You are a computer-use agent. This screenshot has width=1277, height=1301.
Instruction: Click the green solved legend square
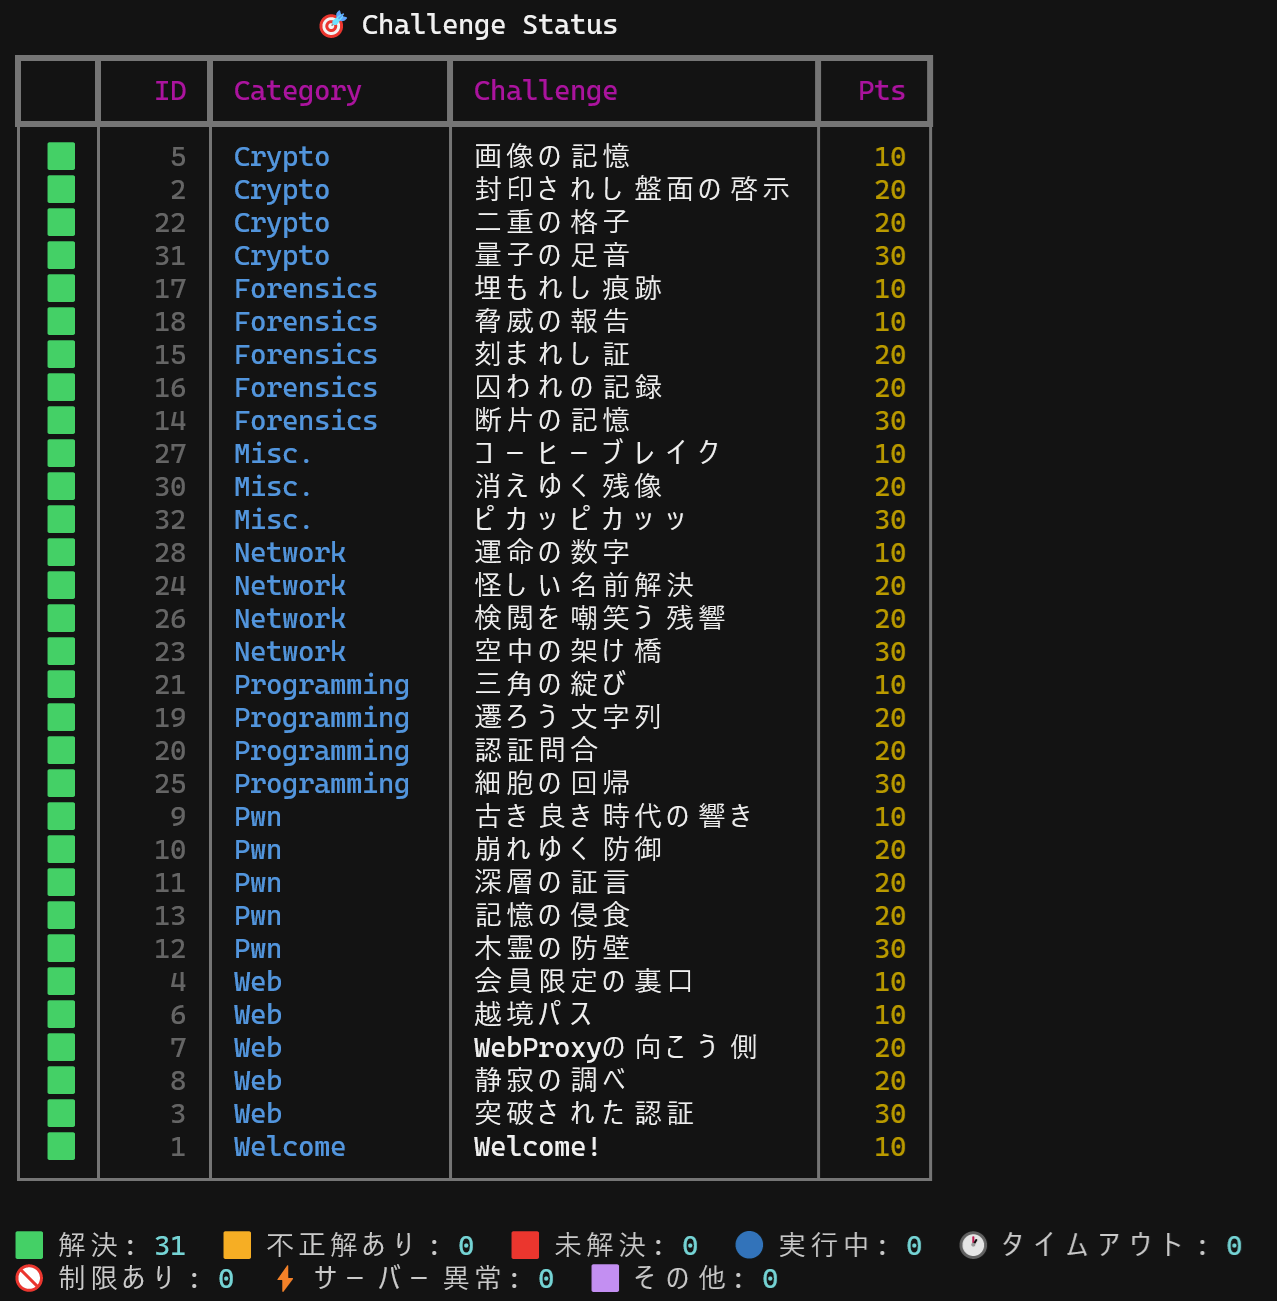29,1245
